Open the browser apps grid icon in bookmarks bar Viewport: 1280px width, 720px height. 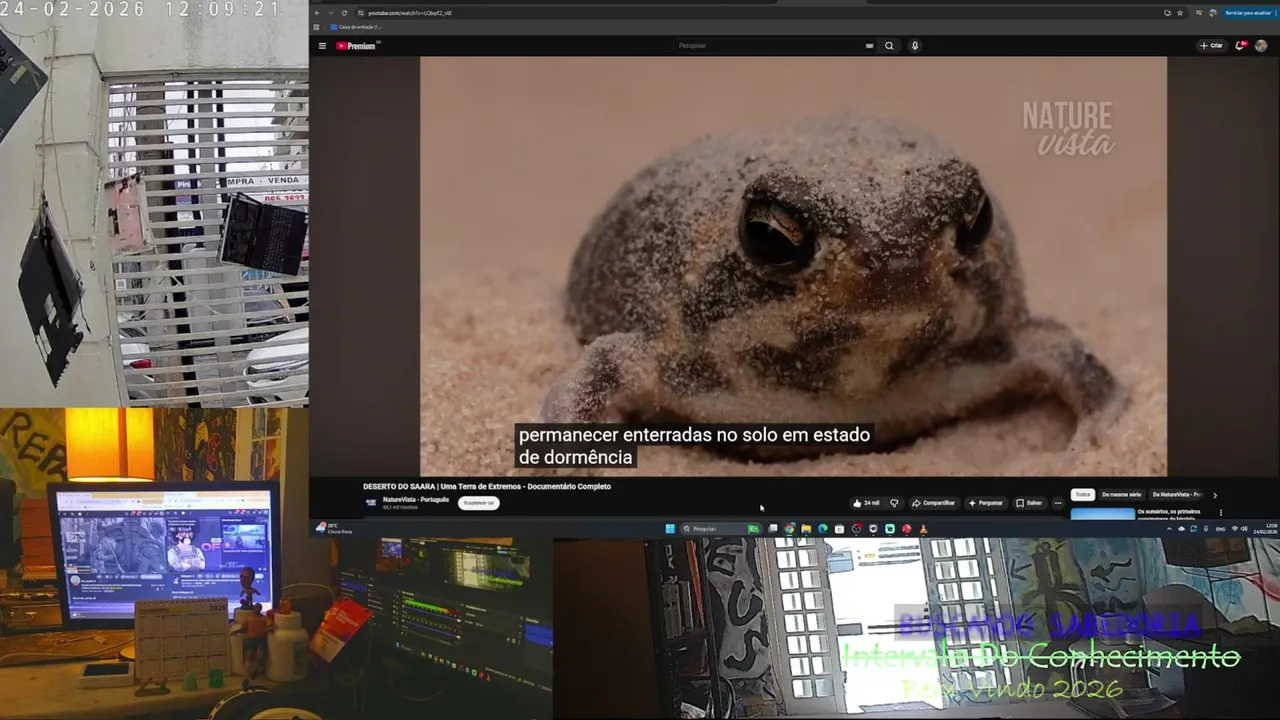(x=317, y=27)
